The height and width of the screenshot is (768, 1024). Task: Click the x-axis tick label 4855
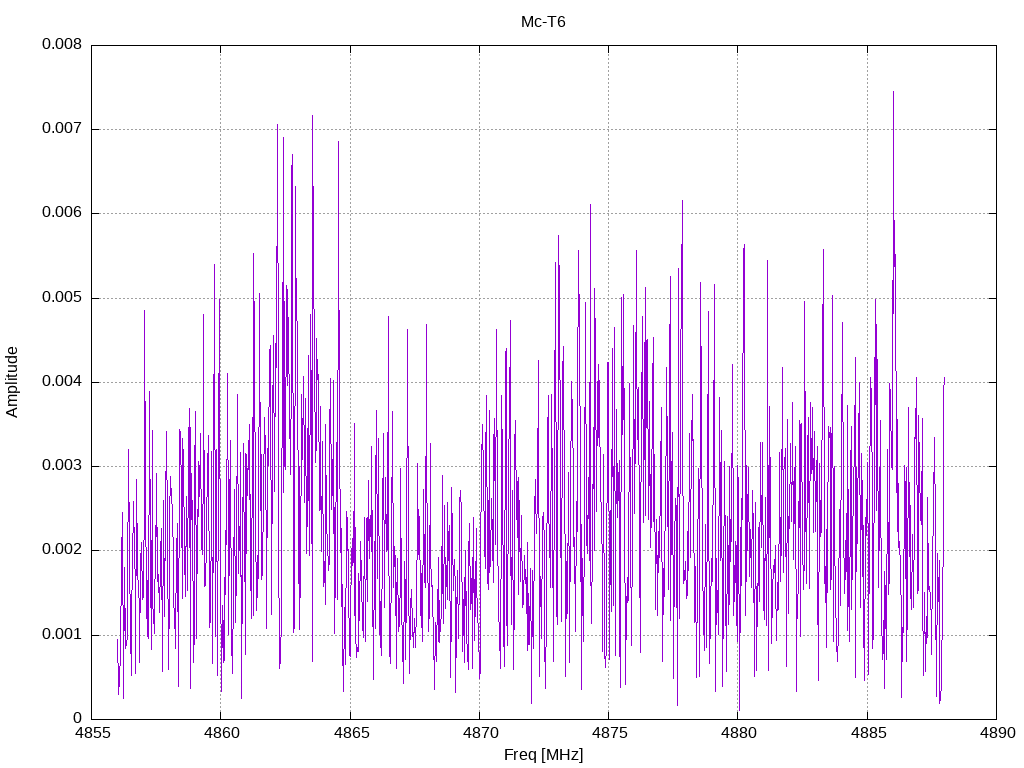(x=92, y=733)
